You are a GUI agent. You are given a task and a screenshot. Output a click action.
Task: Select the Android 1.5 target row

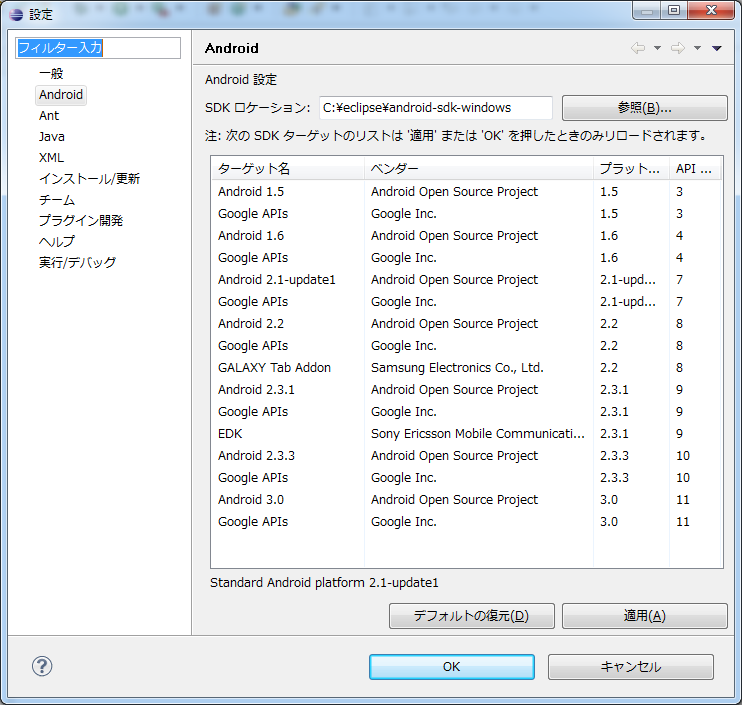(467, 192)
